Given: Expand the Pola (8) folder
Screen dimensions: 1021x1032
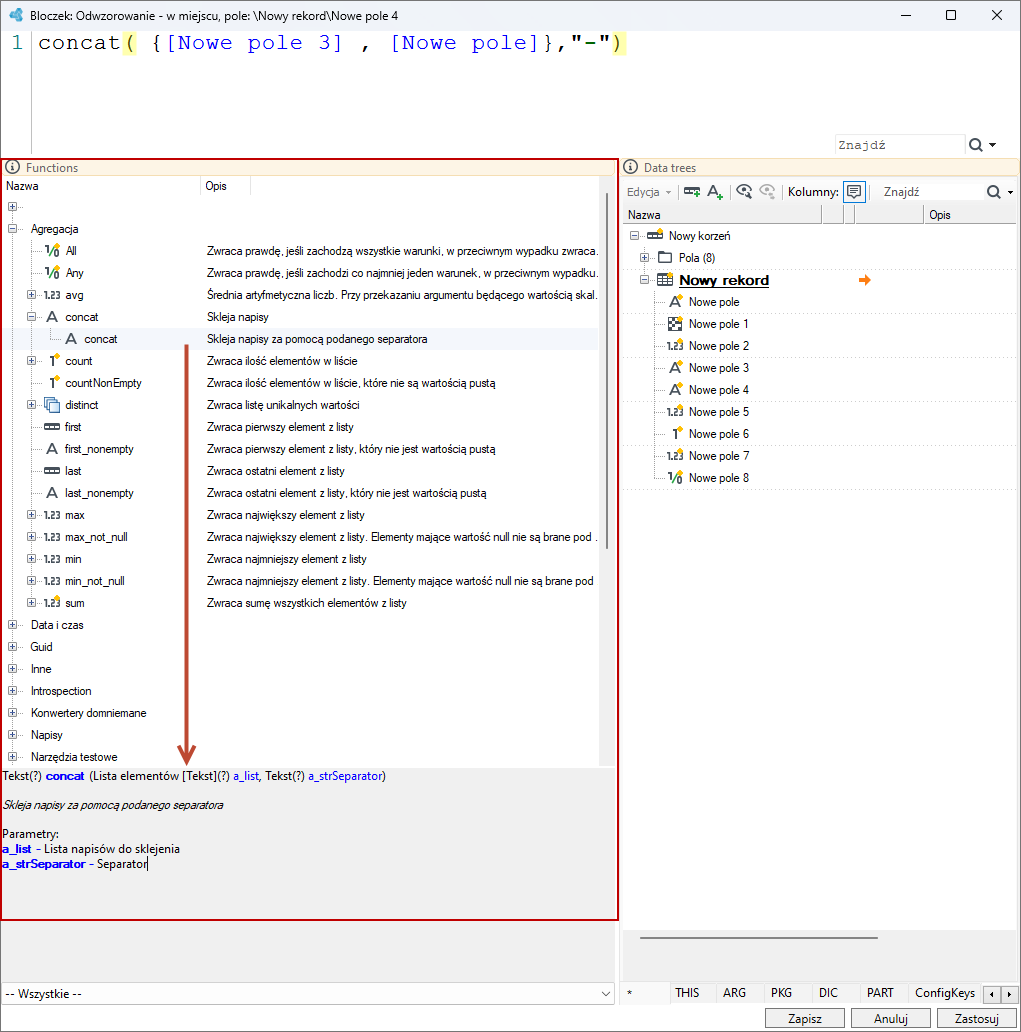Looking at the screenshot, I should point(644,257).
